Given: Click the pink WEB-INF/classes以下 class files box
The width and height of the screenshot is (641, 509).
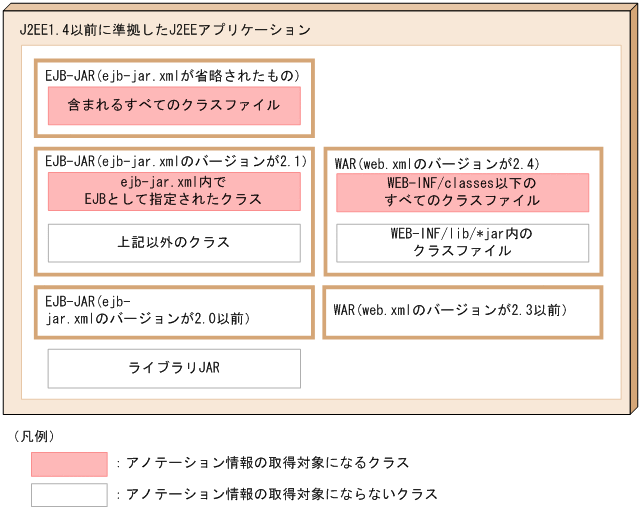Looking at the screenshot, I should [x=462, y=192].
